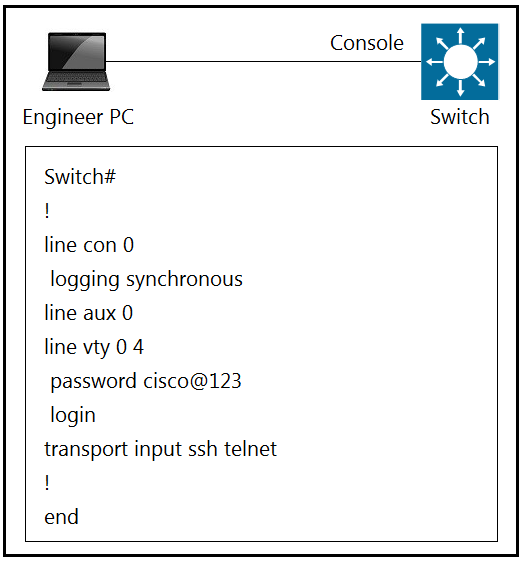The image size is (522, 561).
Task: Click the Engineer PC laptop icon
Action: click(x=76, y=62)
